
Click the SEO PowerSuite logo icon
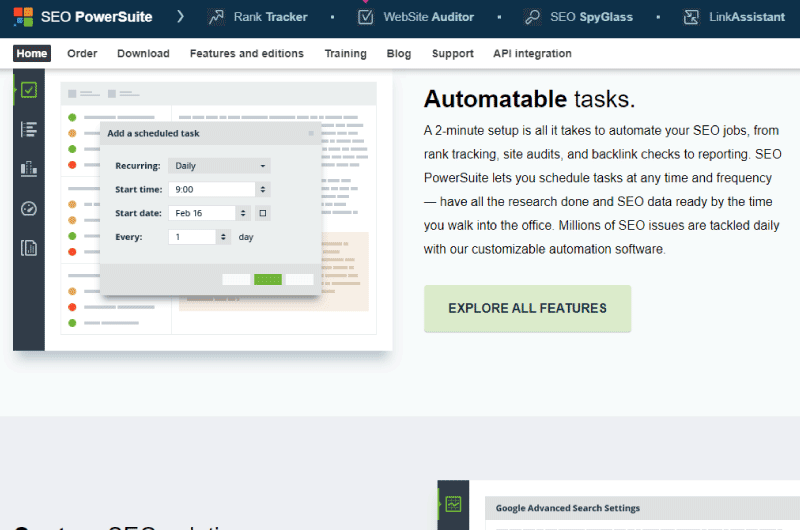tap(23, 17)
